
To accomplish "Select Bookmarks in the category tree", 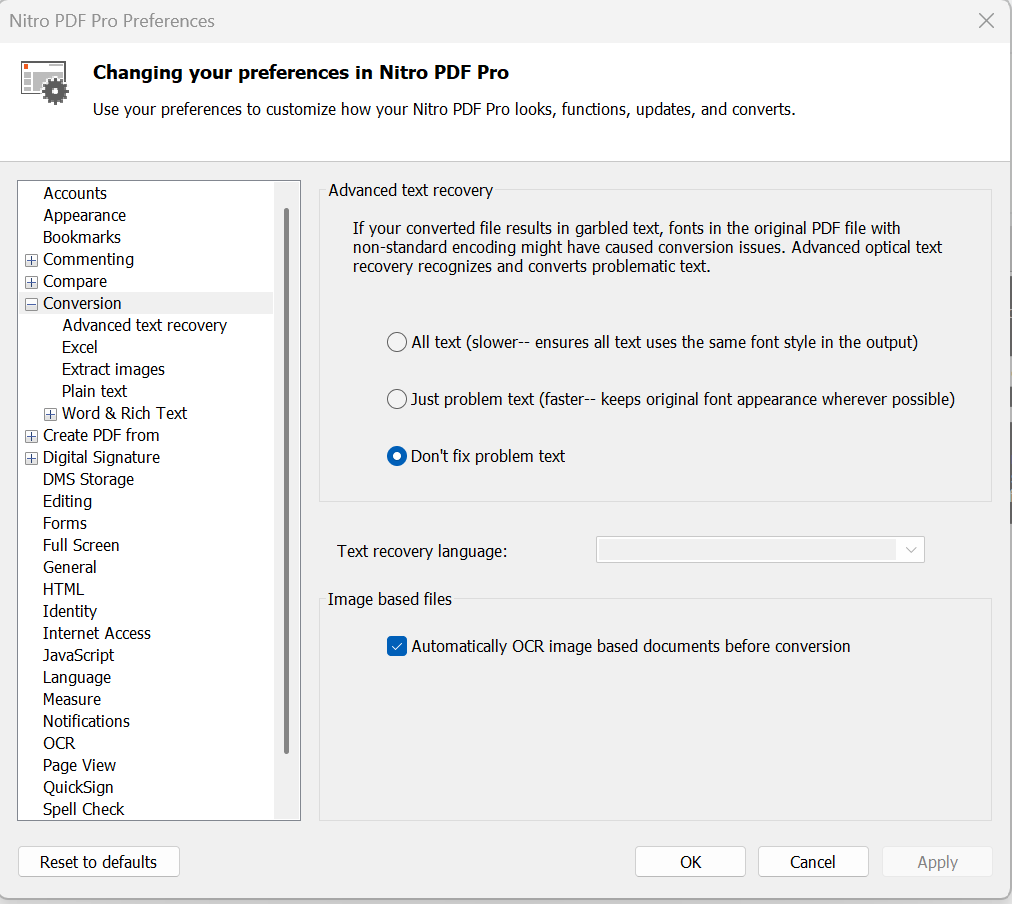I will [82, 237].
